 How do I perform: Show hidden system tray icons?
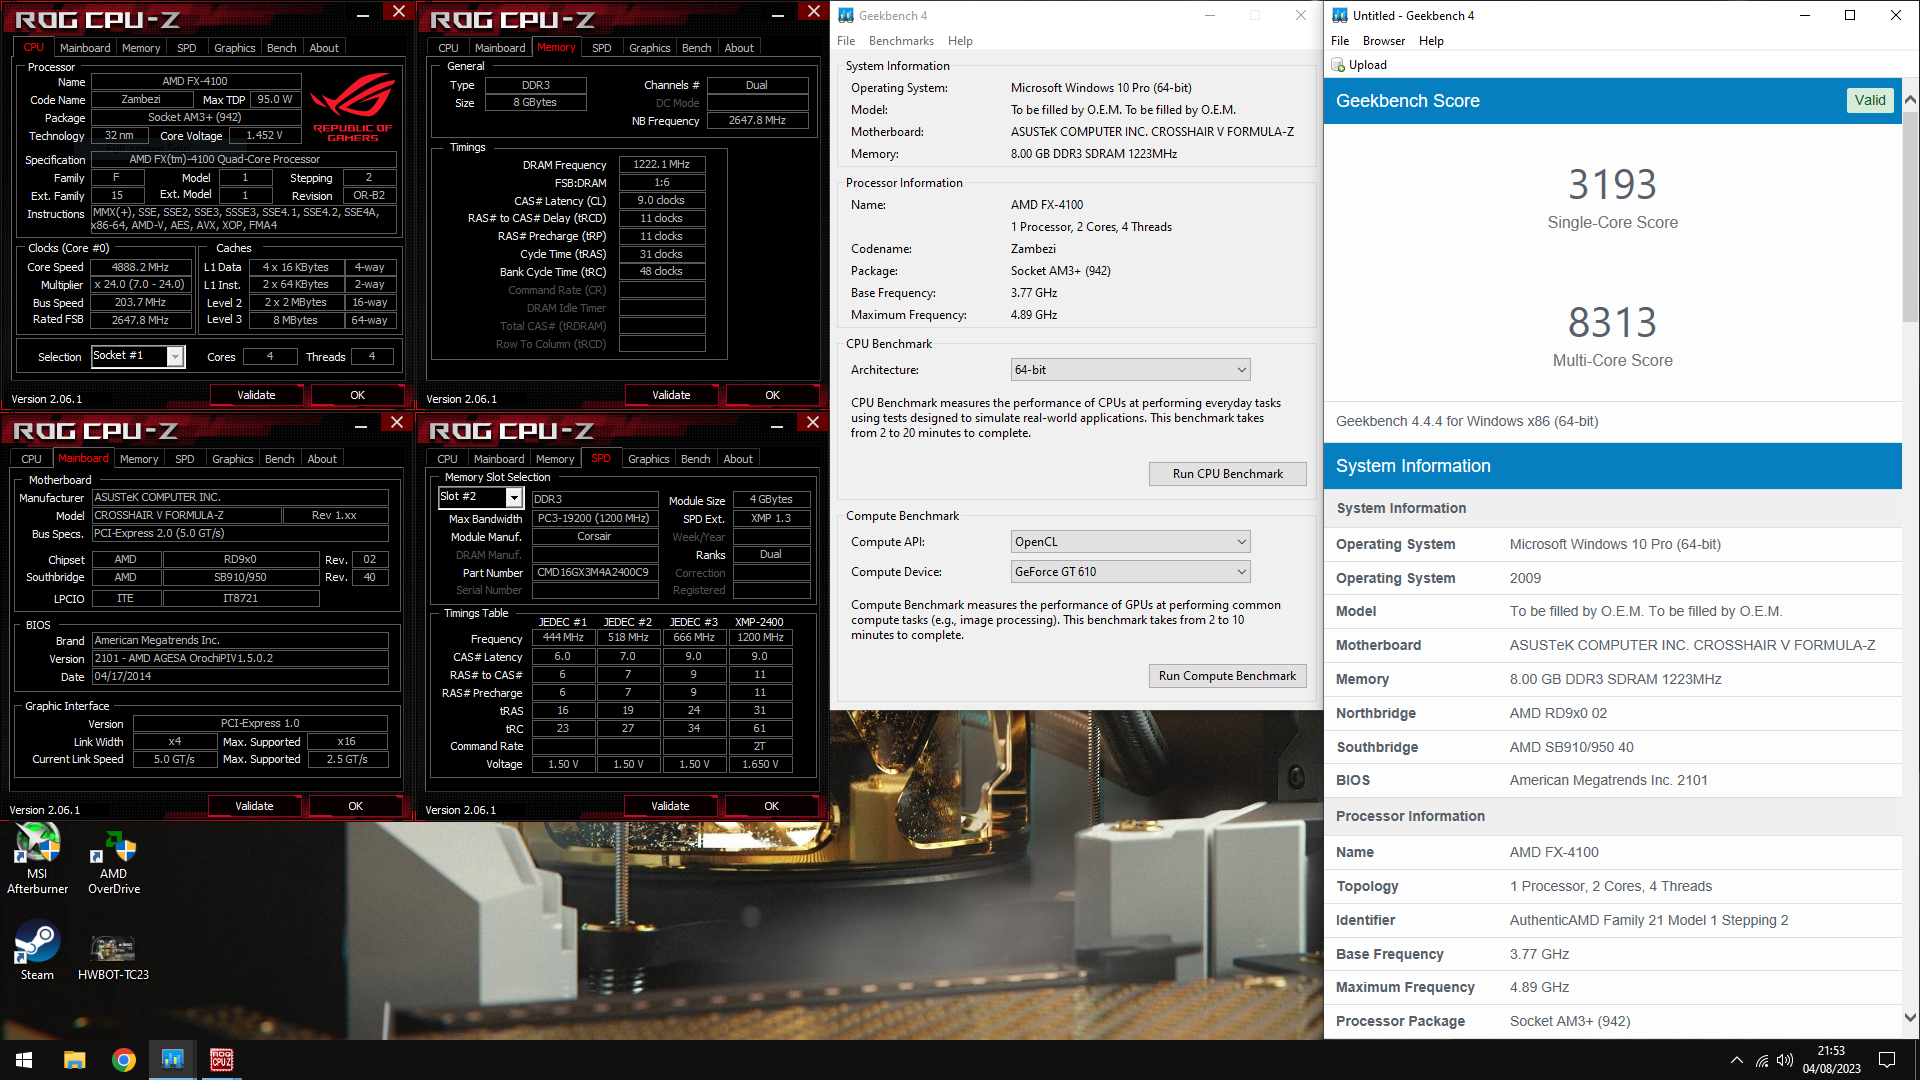tap(1736, 1060)
